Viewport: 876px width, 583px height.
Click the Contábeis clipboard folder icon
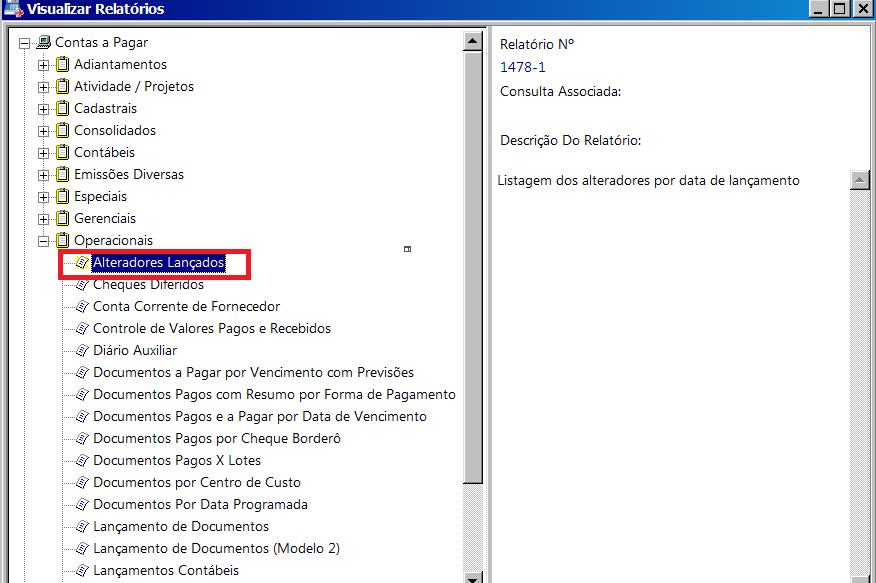pyautogui.click(x=63, y=152)
